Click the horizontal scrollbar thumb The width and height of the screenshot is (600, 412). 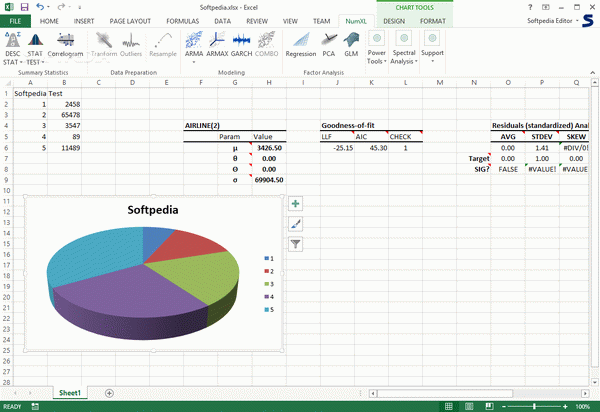[445, 393]
